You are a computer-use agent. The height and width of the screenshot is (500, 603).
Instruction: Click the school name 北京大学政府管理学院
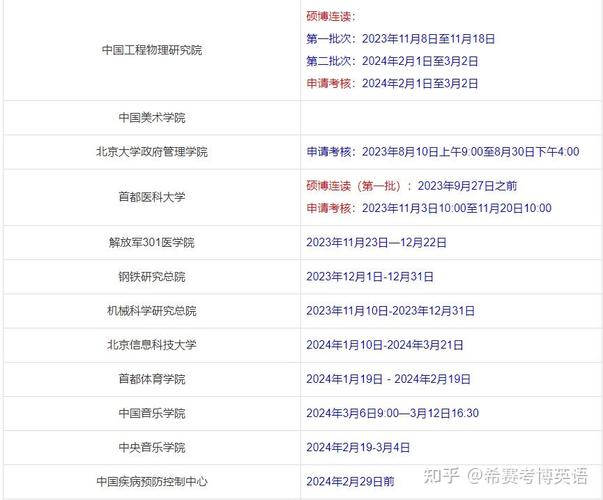point(152,152)
